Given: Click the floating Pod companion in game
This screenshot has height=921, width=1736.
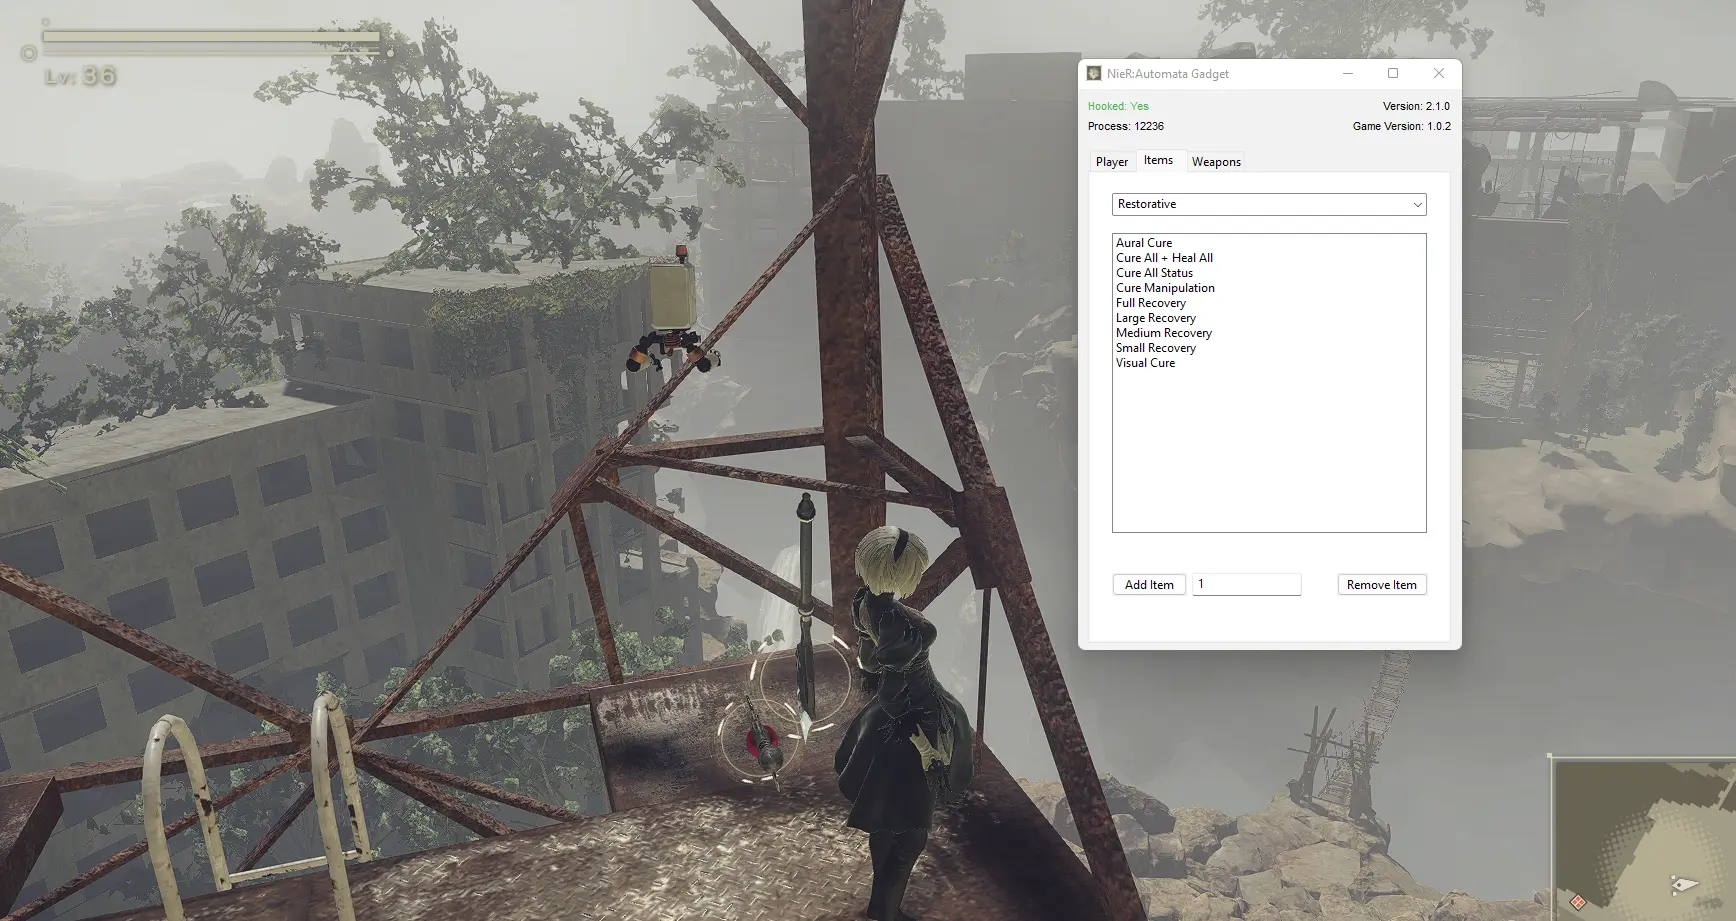Looking at the screenshot, I should [673, 311].
